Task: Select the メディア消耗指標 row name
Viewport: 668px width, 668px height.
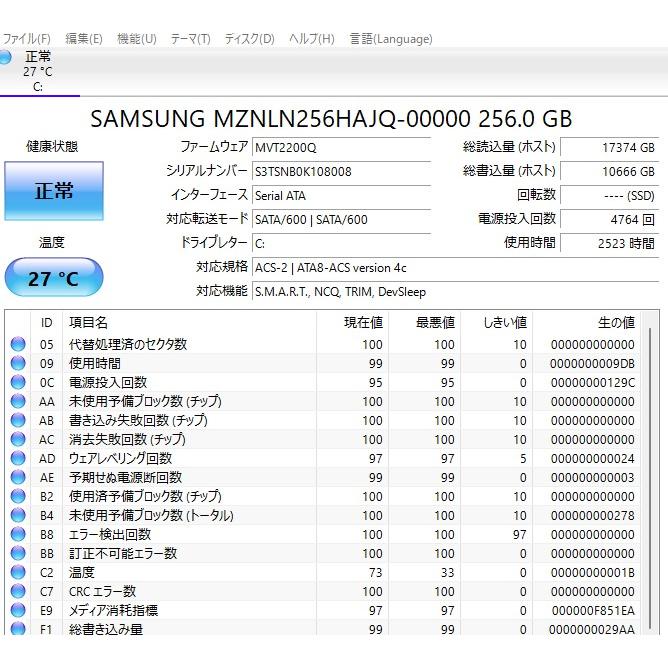Action: 113,610
